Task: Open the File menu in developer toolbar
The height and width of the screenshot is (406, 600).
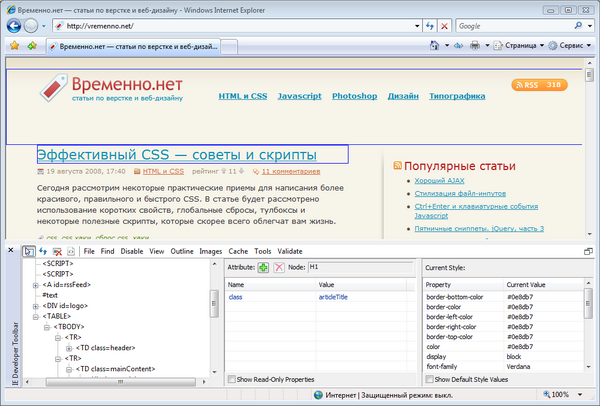Action: tap(89, 251)
